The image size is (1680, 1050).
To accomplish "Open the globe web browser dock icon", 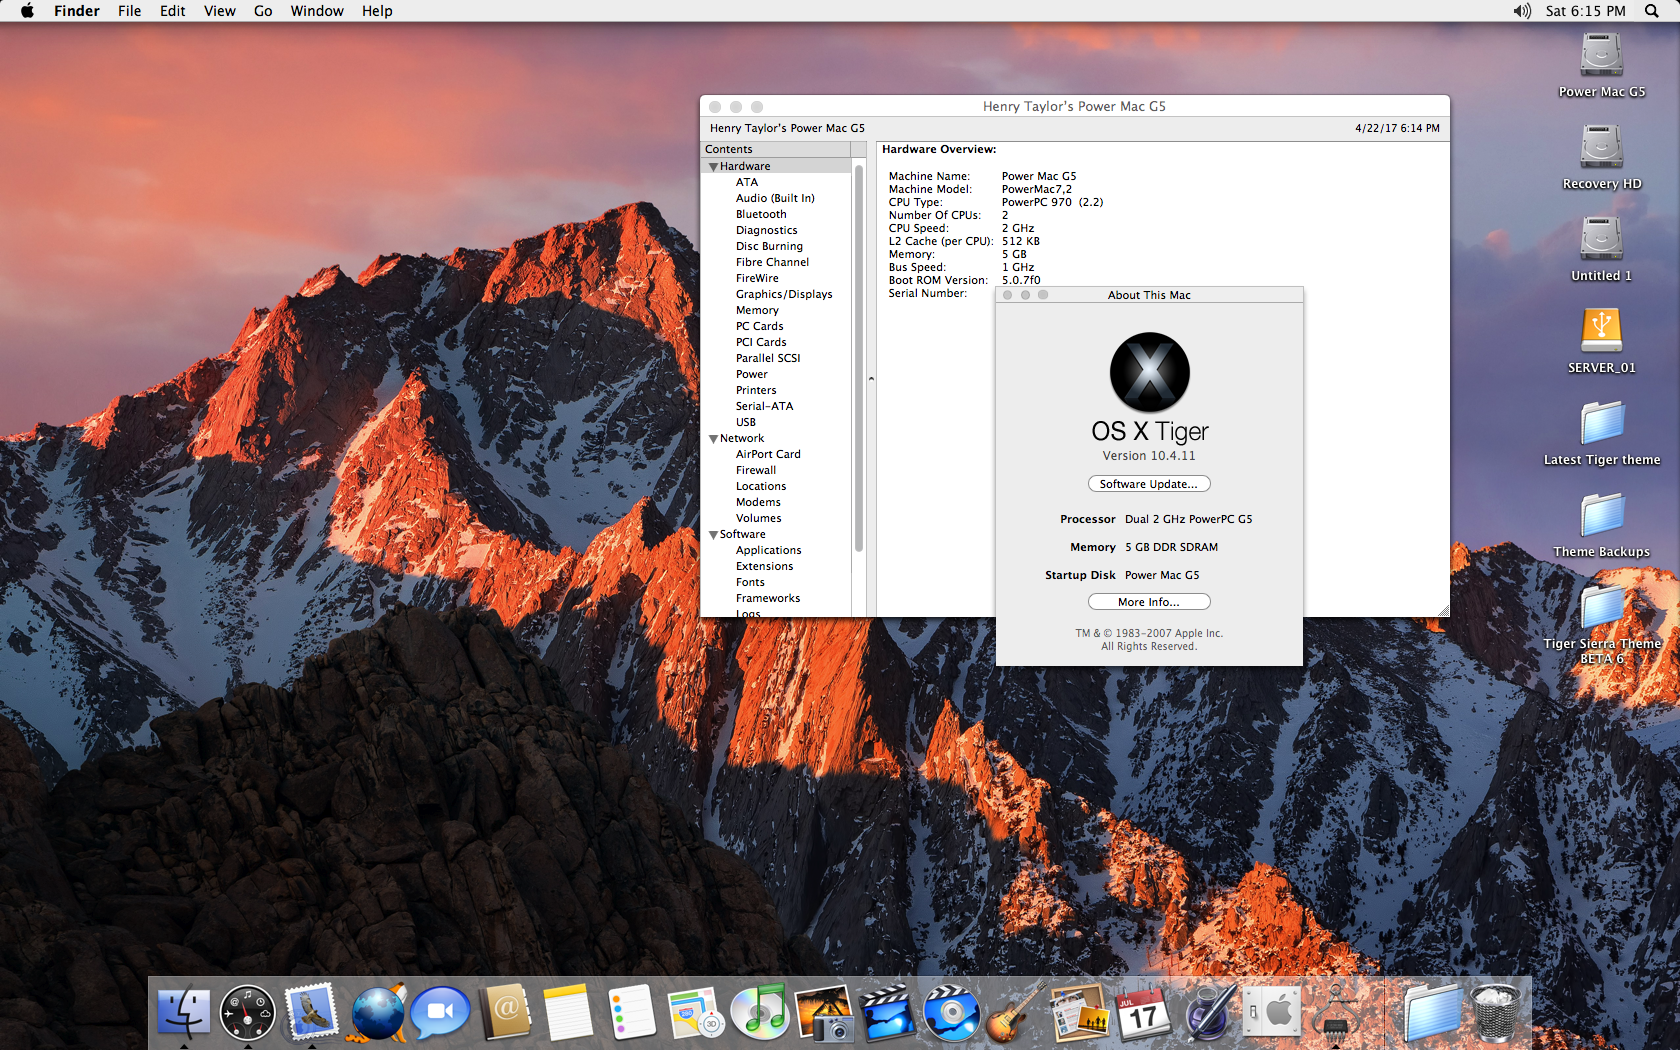I will [377, 1012].
